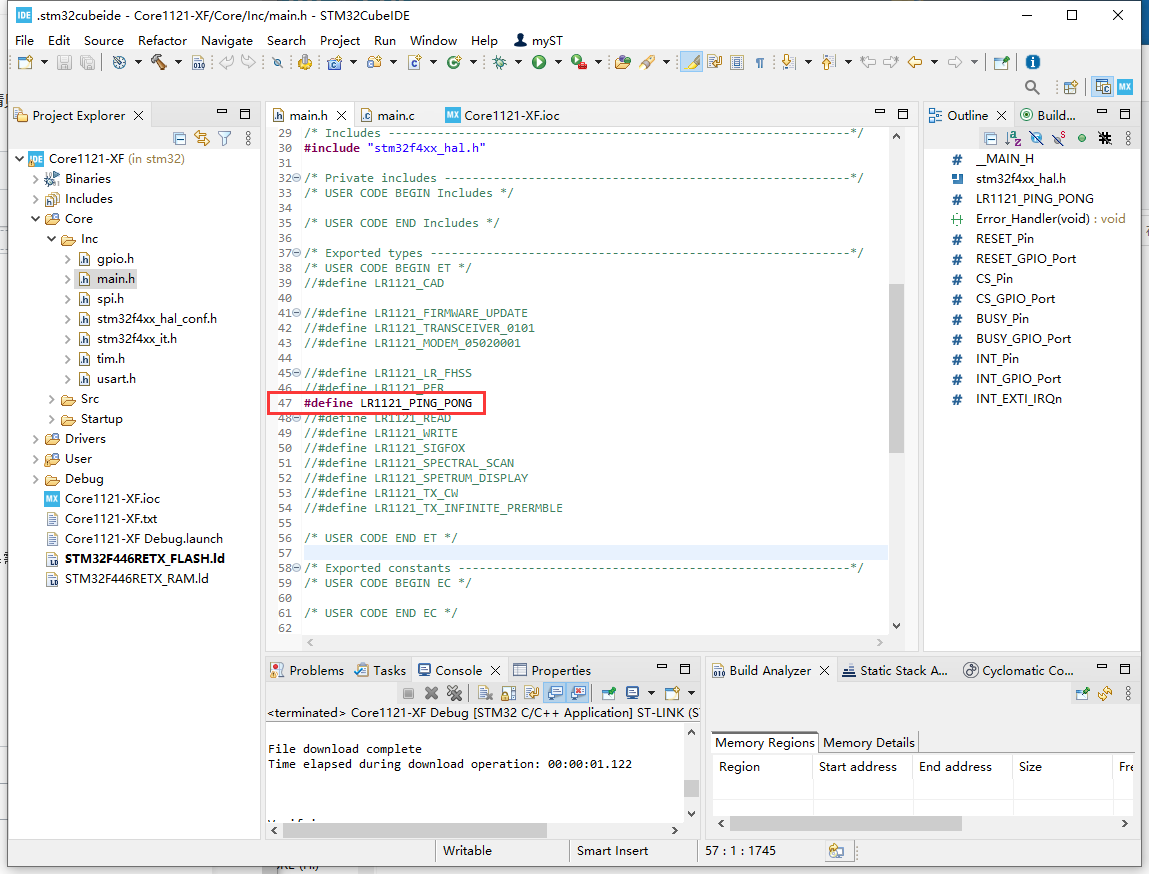Switch to the Device Configuration MX perspective
The image size is (1149, 874).
(1125, 86)
